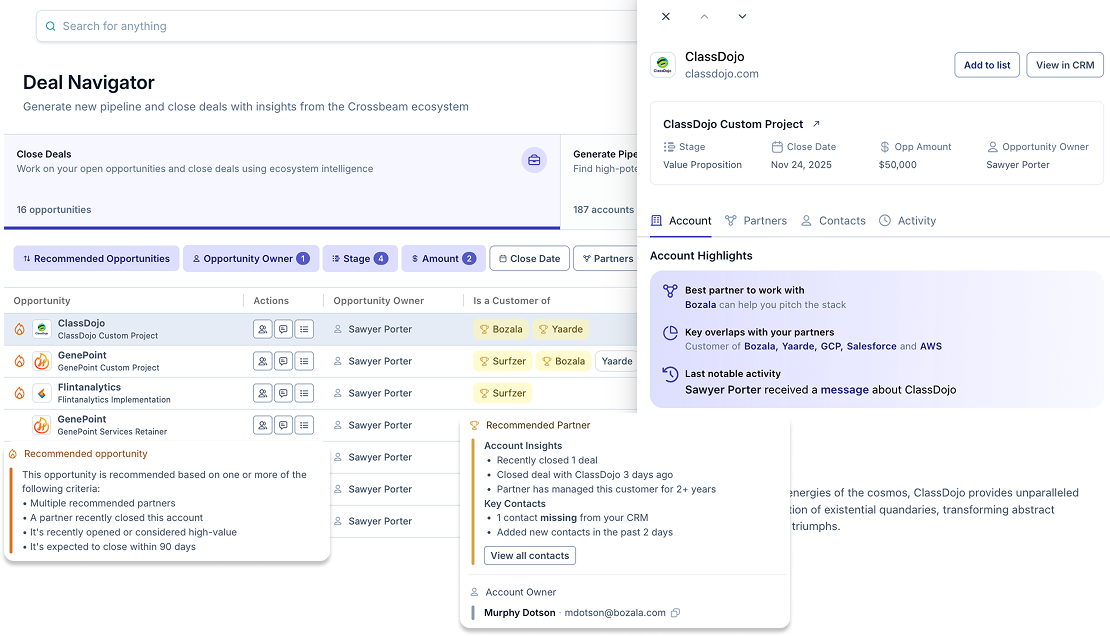Click GenePoint Services Retainer company logo
Viewport: 1110px width, 636px height.
tap(42, 425)
